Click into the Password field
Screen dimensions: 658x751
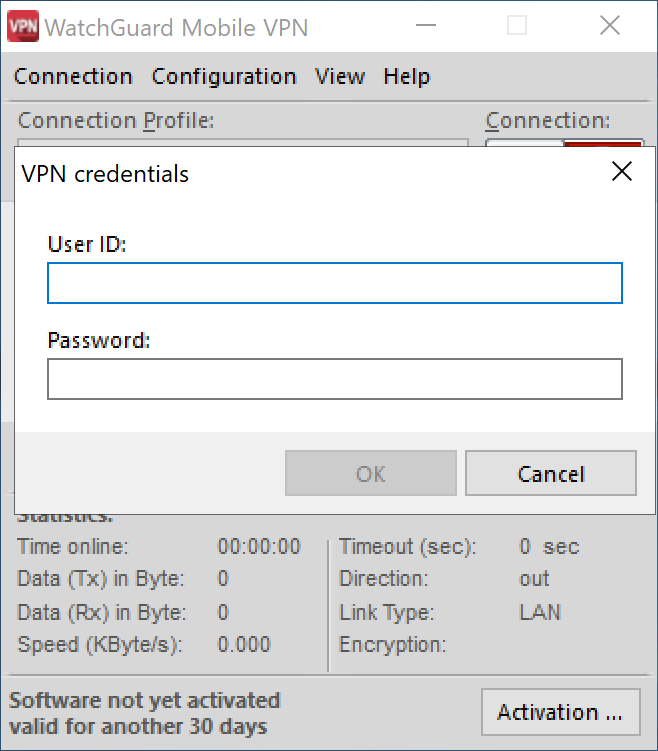tap(335, 379)
